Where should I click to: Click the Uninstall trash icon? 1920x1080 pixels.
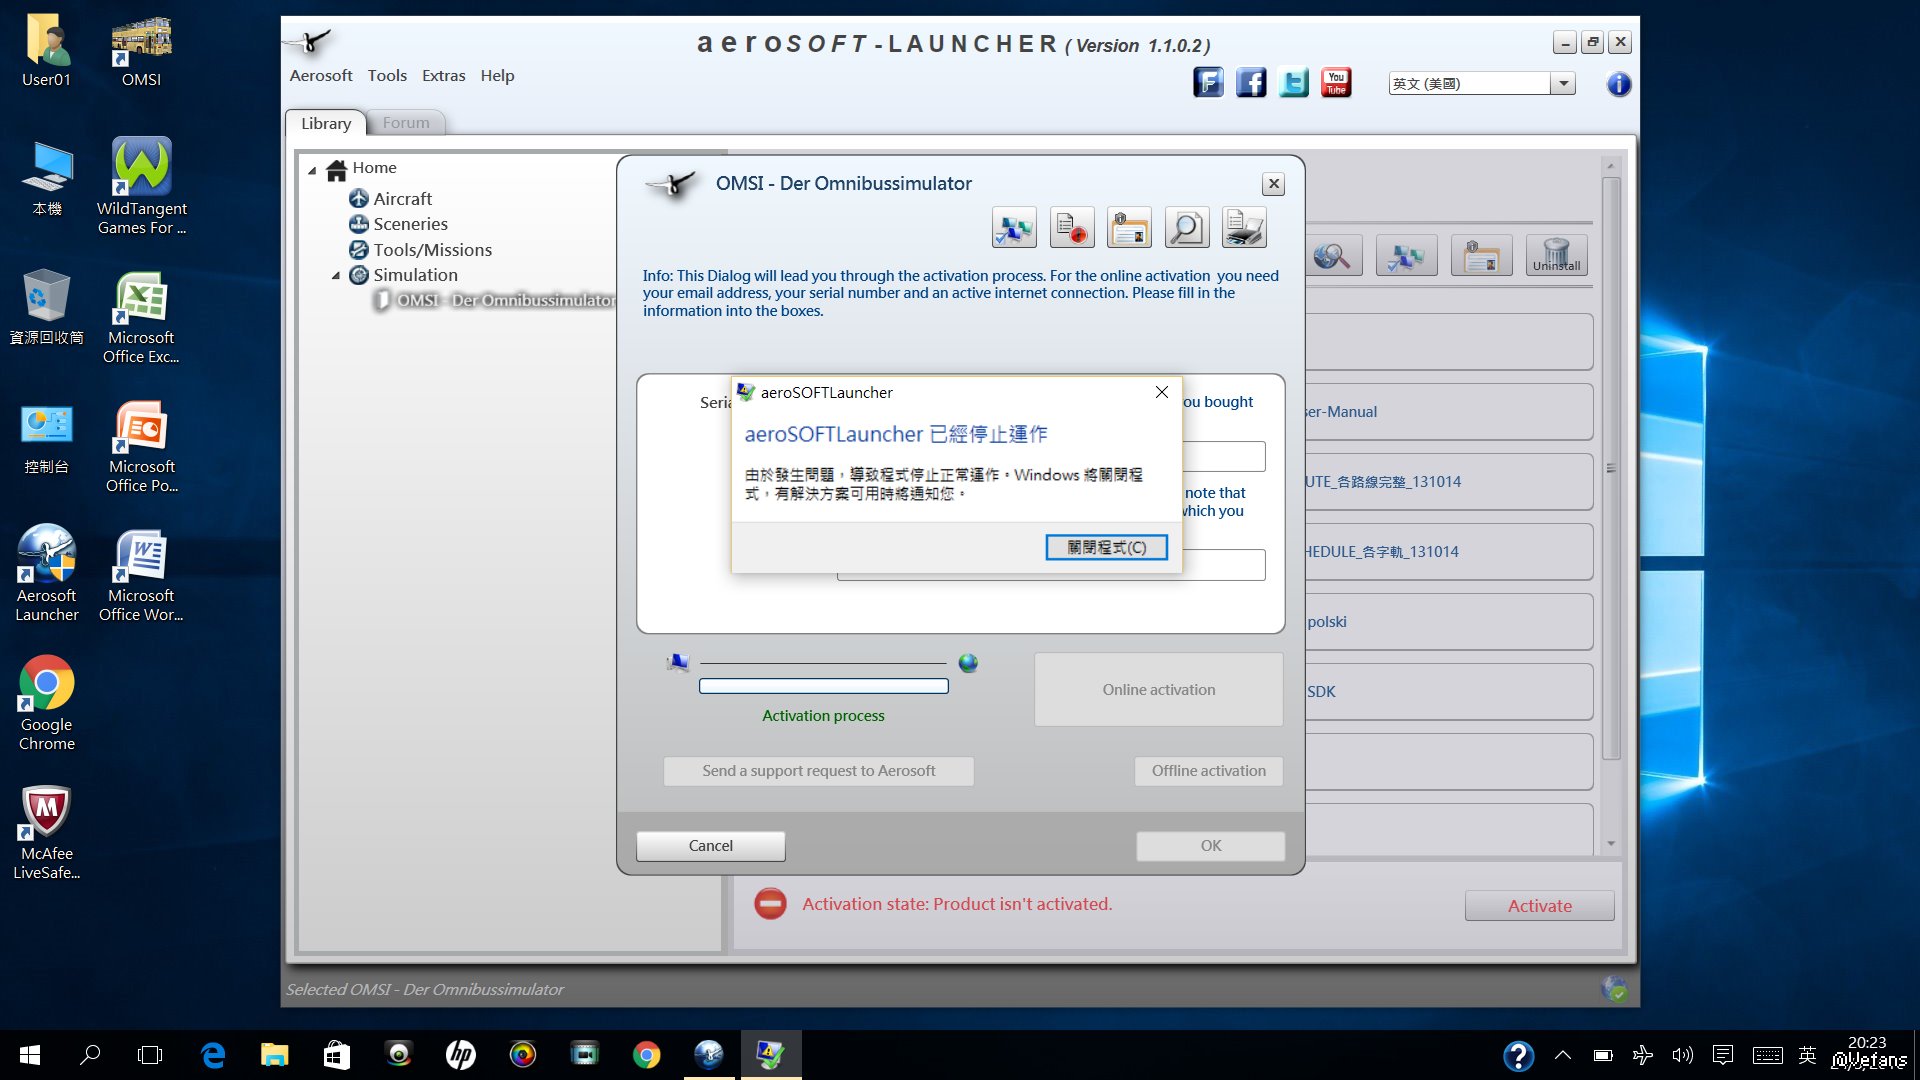point(1556,256)
